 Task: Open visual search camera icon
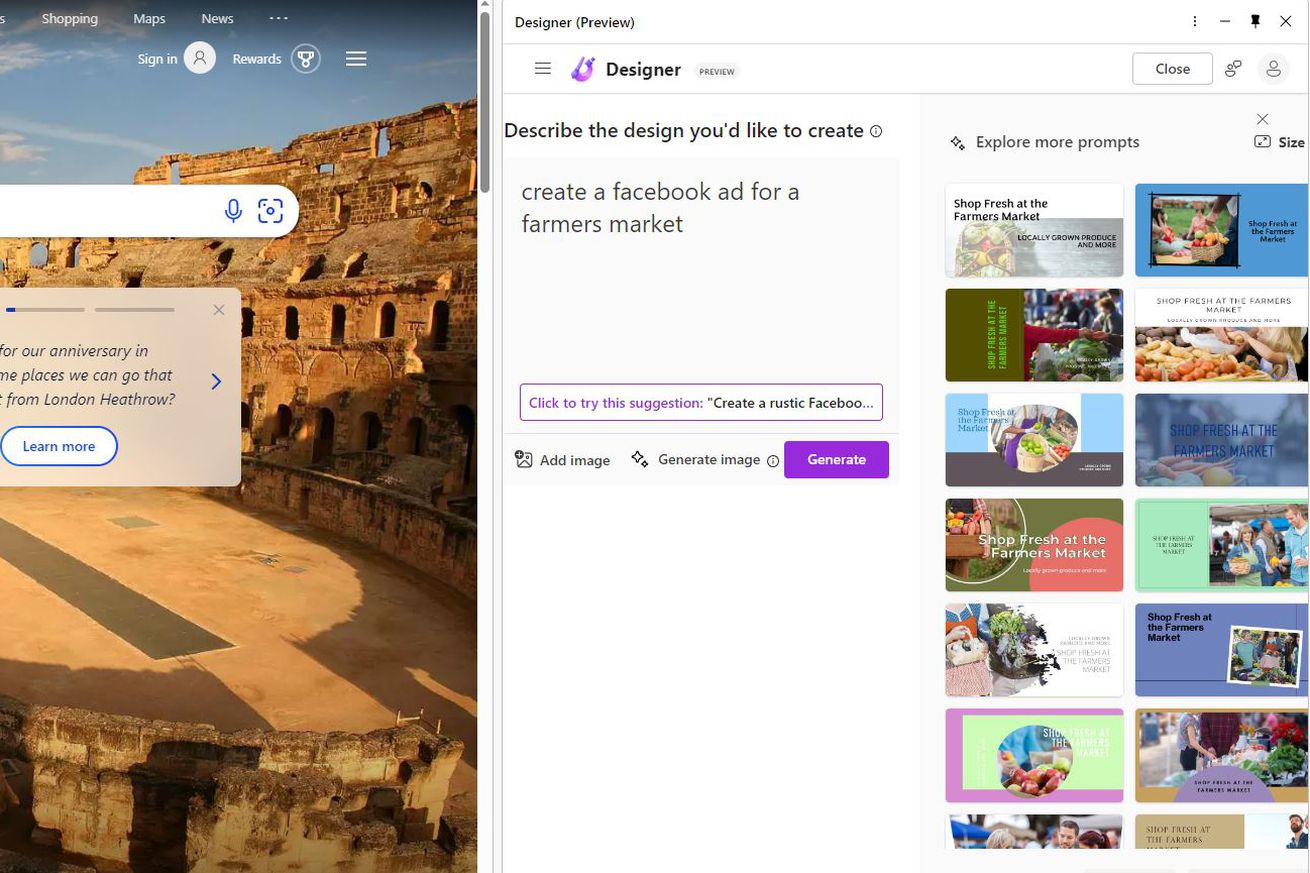[x=270, y=211]
